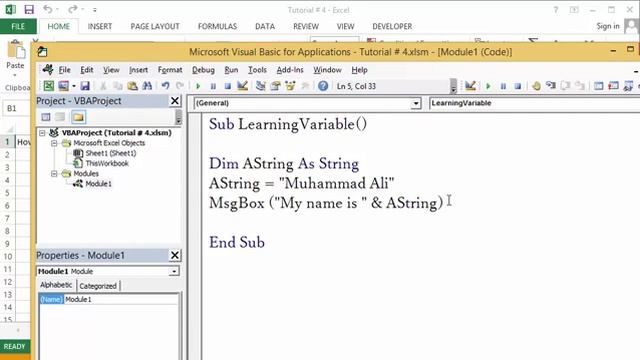Screen dimensions: 640x360
Task: Click Sign in link in Excel window
Action: (608, 26)
